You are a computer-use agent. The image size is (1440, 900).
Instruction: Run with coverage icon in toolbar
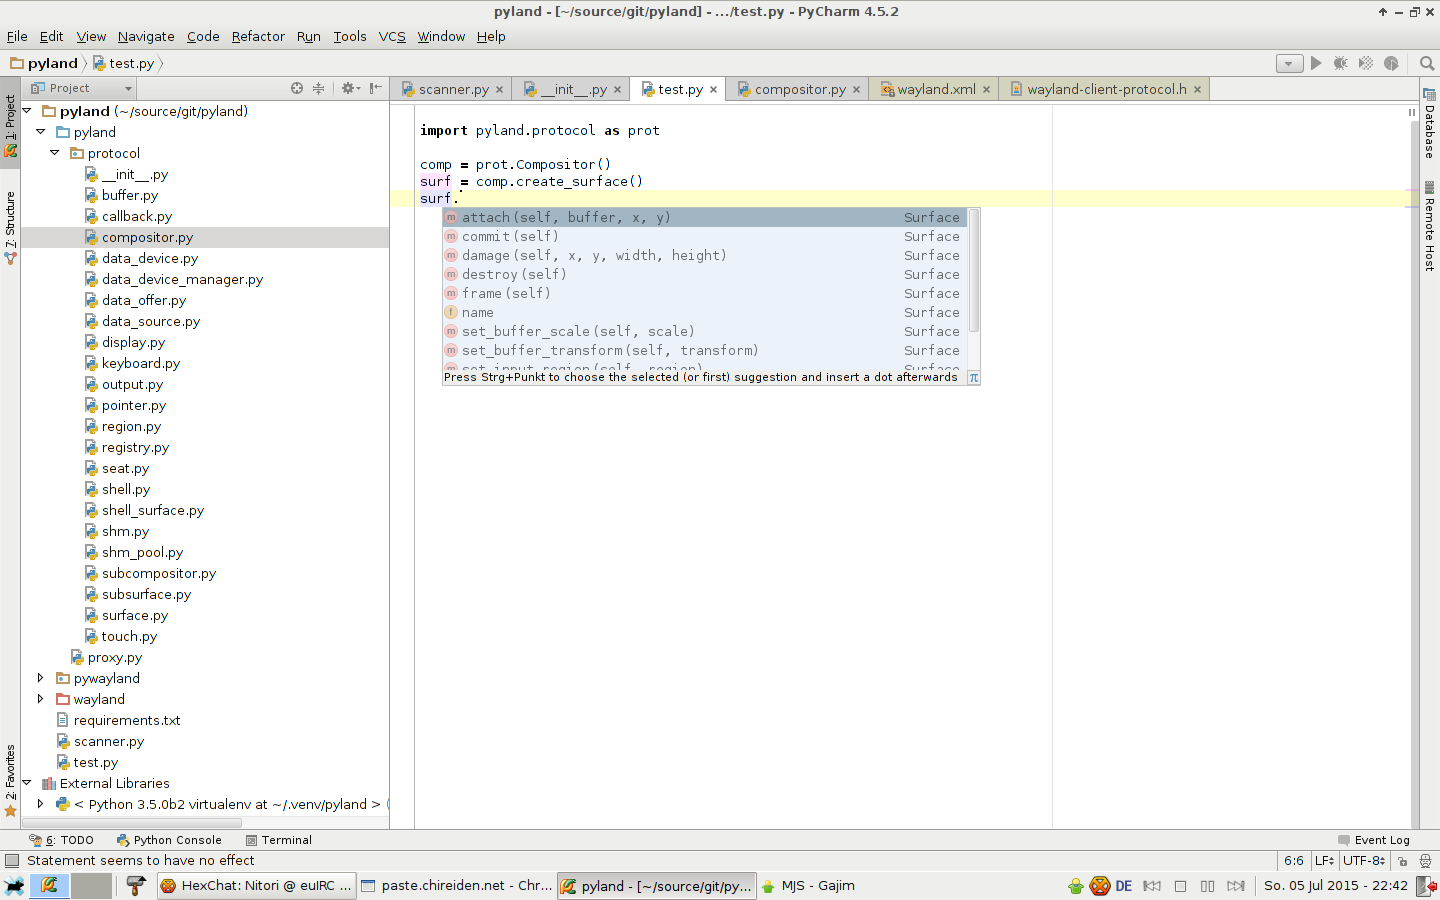coord(1366,63)
